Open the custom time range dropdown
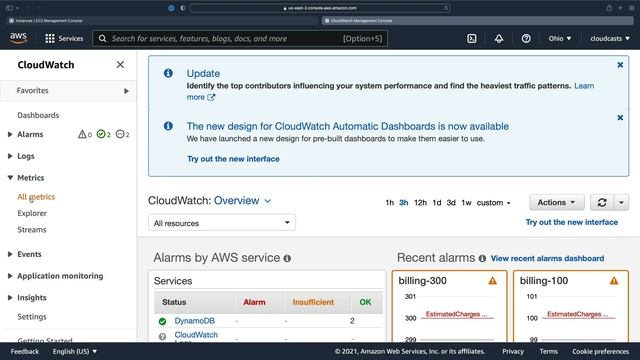This screenshot has height=360, width=640. pyautogui.click(x=493, y=202)
